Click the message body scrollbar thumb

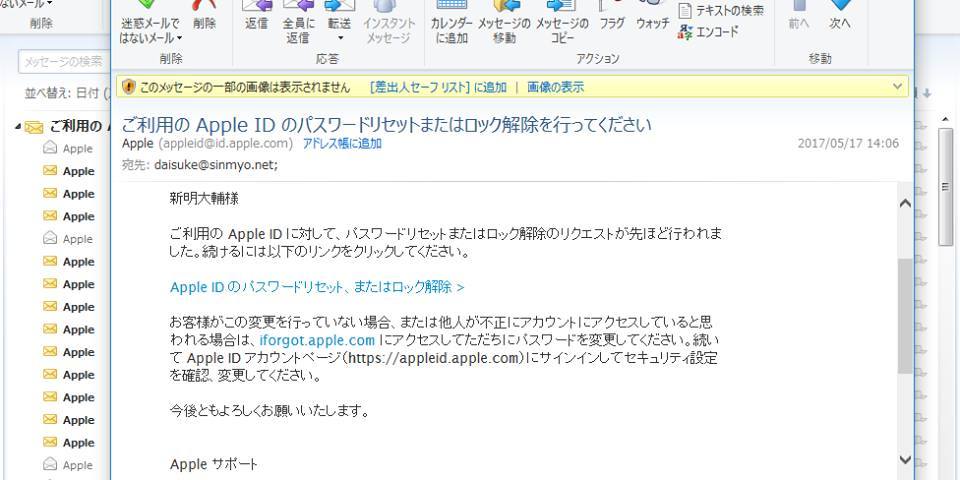coord(905,316)
